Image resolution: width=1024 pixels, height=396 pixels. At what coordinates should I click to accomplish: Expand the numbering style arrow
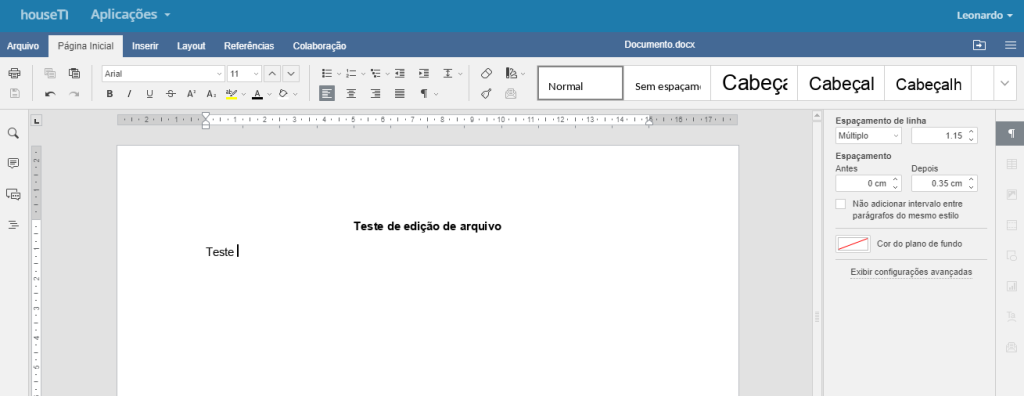point(362,74)
